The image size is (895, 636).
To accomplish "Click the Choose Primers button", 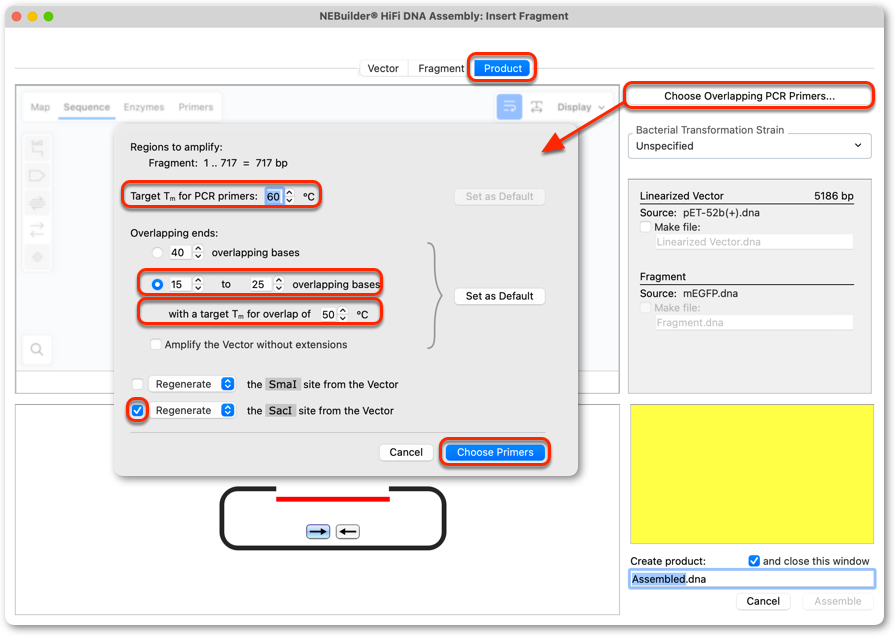I will [x=495, y=452].
